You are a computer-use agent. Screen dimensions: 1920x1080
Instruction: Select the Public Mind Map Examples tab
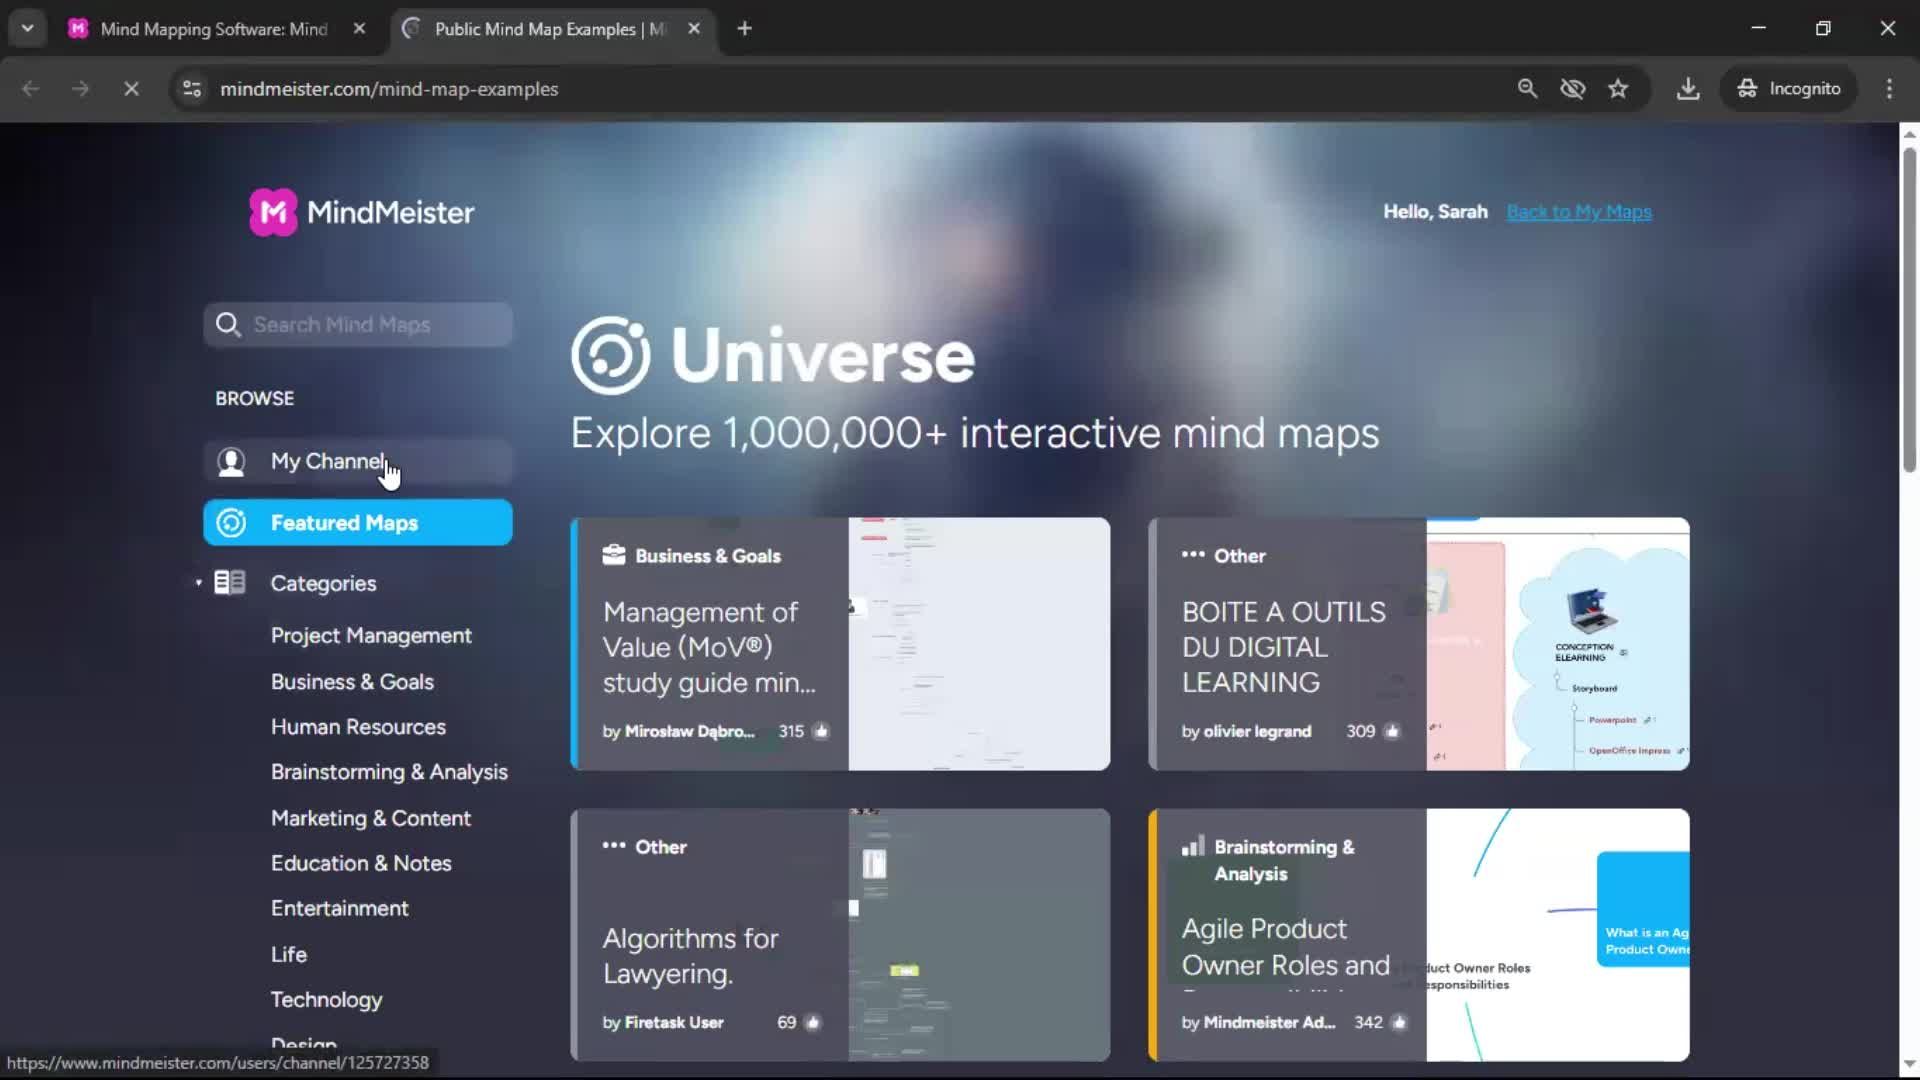(552, 29)
